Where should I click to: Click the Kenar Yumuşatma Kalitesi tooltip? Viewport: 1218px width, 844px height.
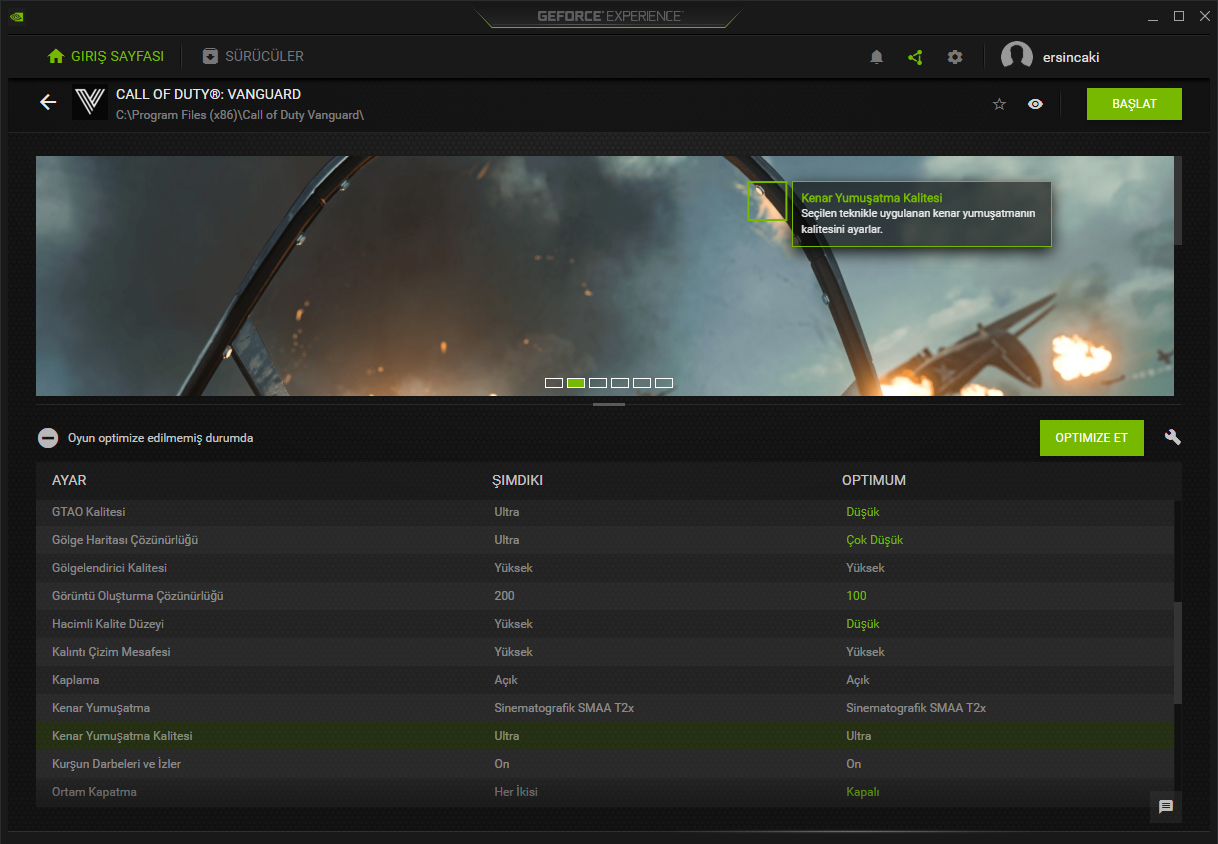pyautogui.click(x=922, y=214)
